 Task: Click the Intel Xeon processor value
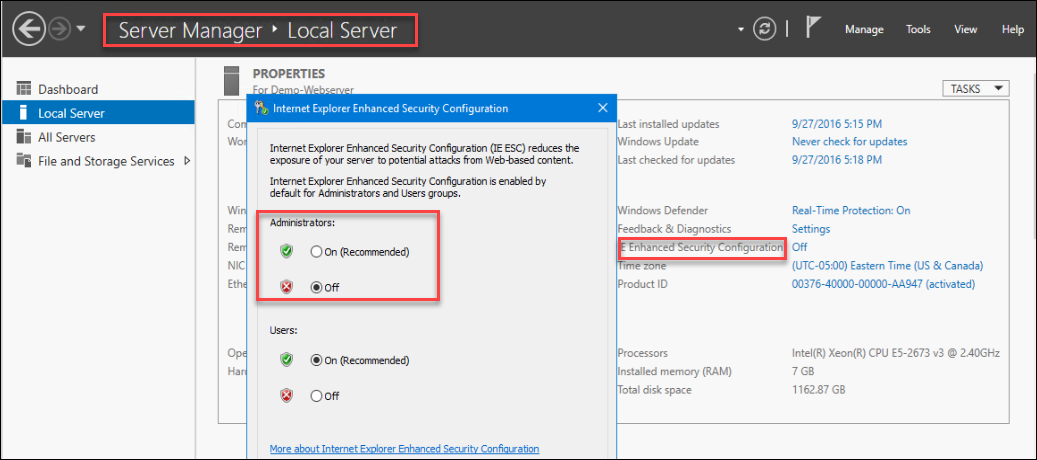(x=895, y=353)
